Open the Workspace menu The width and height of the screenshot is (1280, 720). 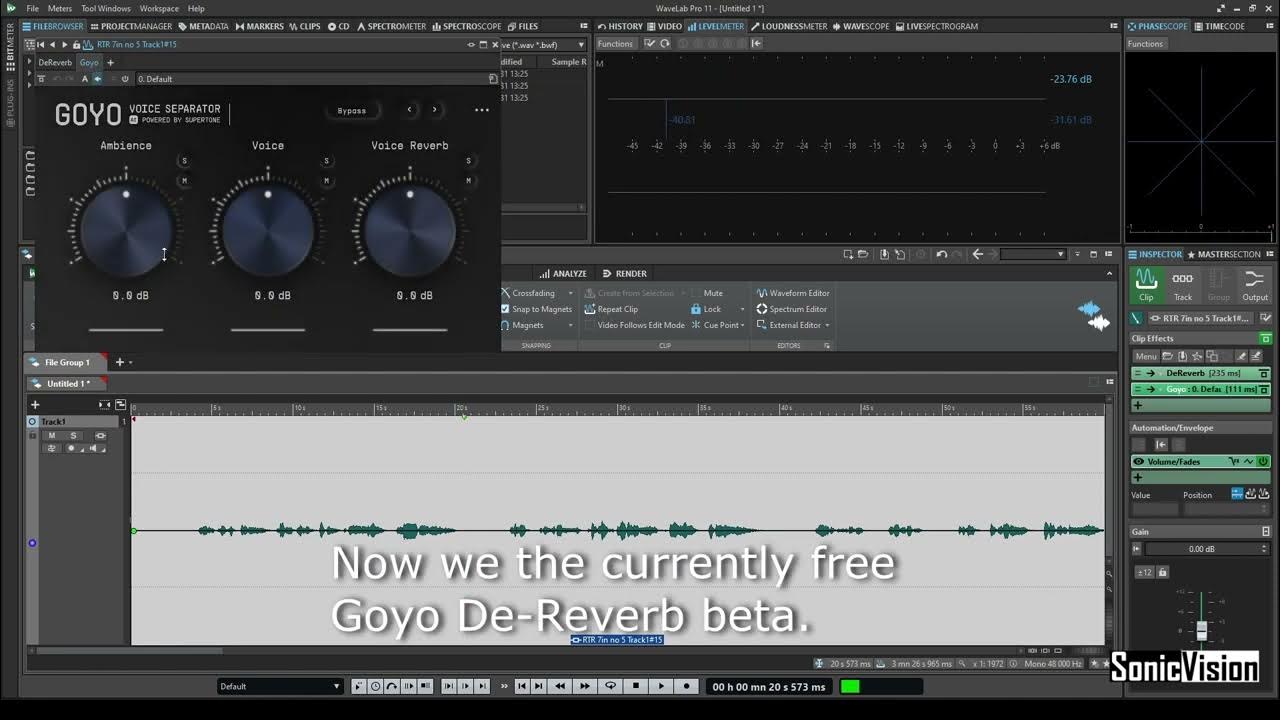pyautogui.click(x=159, y=8)
